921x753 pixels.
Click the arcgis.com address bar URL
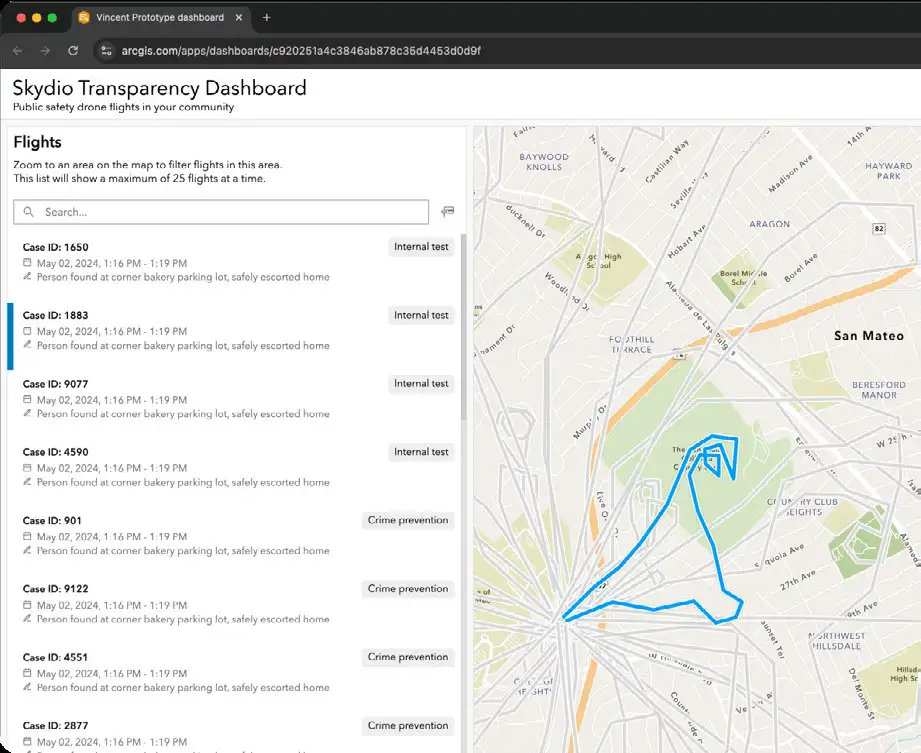[x=301, y=51]
